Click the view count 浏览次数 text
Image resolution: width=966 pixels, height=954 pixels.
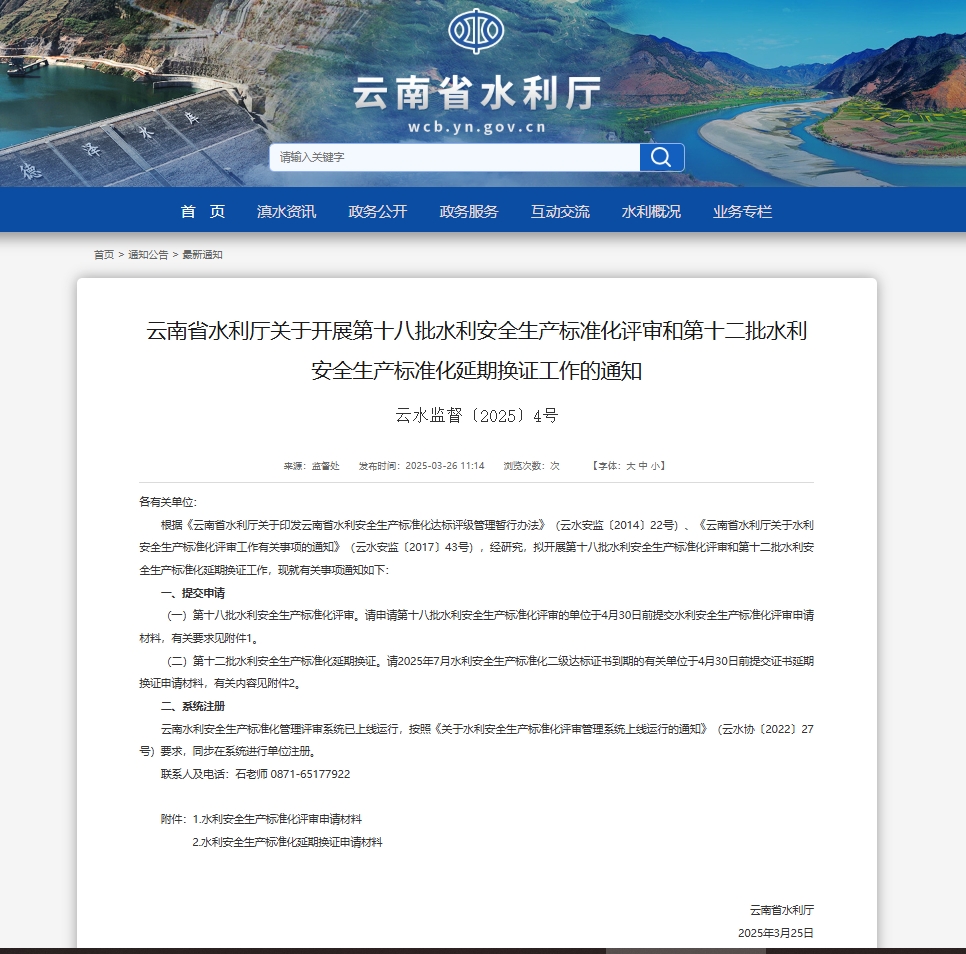coord(531,466)
